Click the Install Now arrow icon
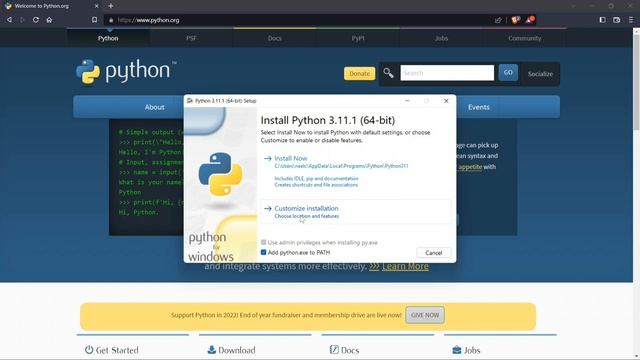This screenshot has width=640, height=360. 268,158
